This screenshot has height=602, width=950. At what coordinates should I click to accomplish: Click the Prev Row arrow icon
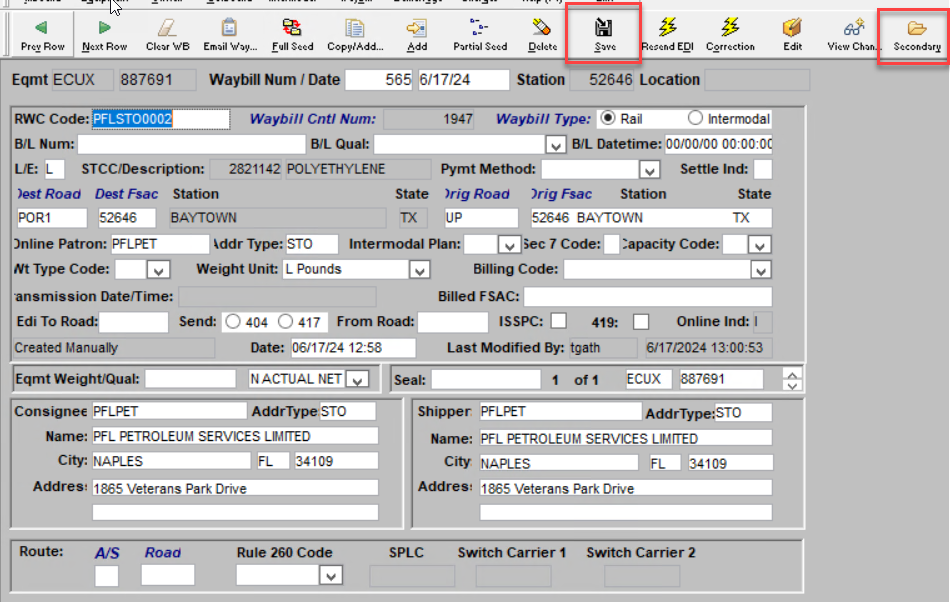(x=42, y=28)
